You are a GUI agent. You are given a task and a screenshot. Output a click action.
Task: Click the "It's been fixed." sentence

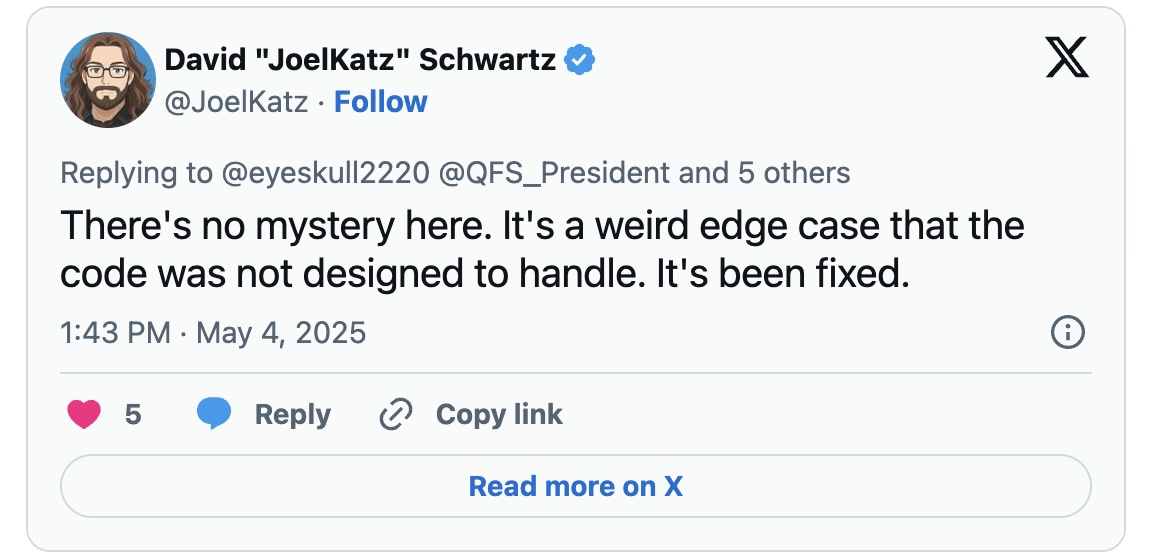click(782, 275)
